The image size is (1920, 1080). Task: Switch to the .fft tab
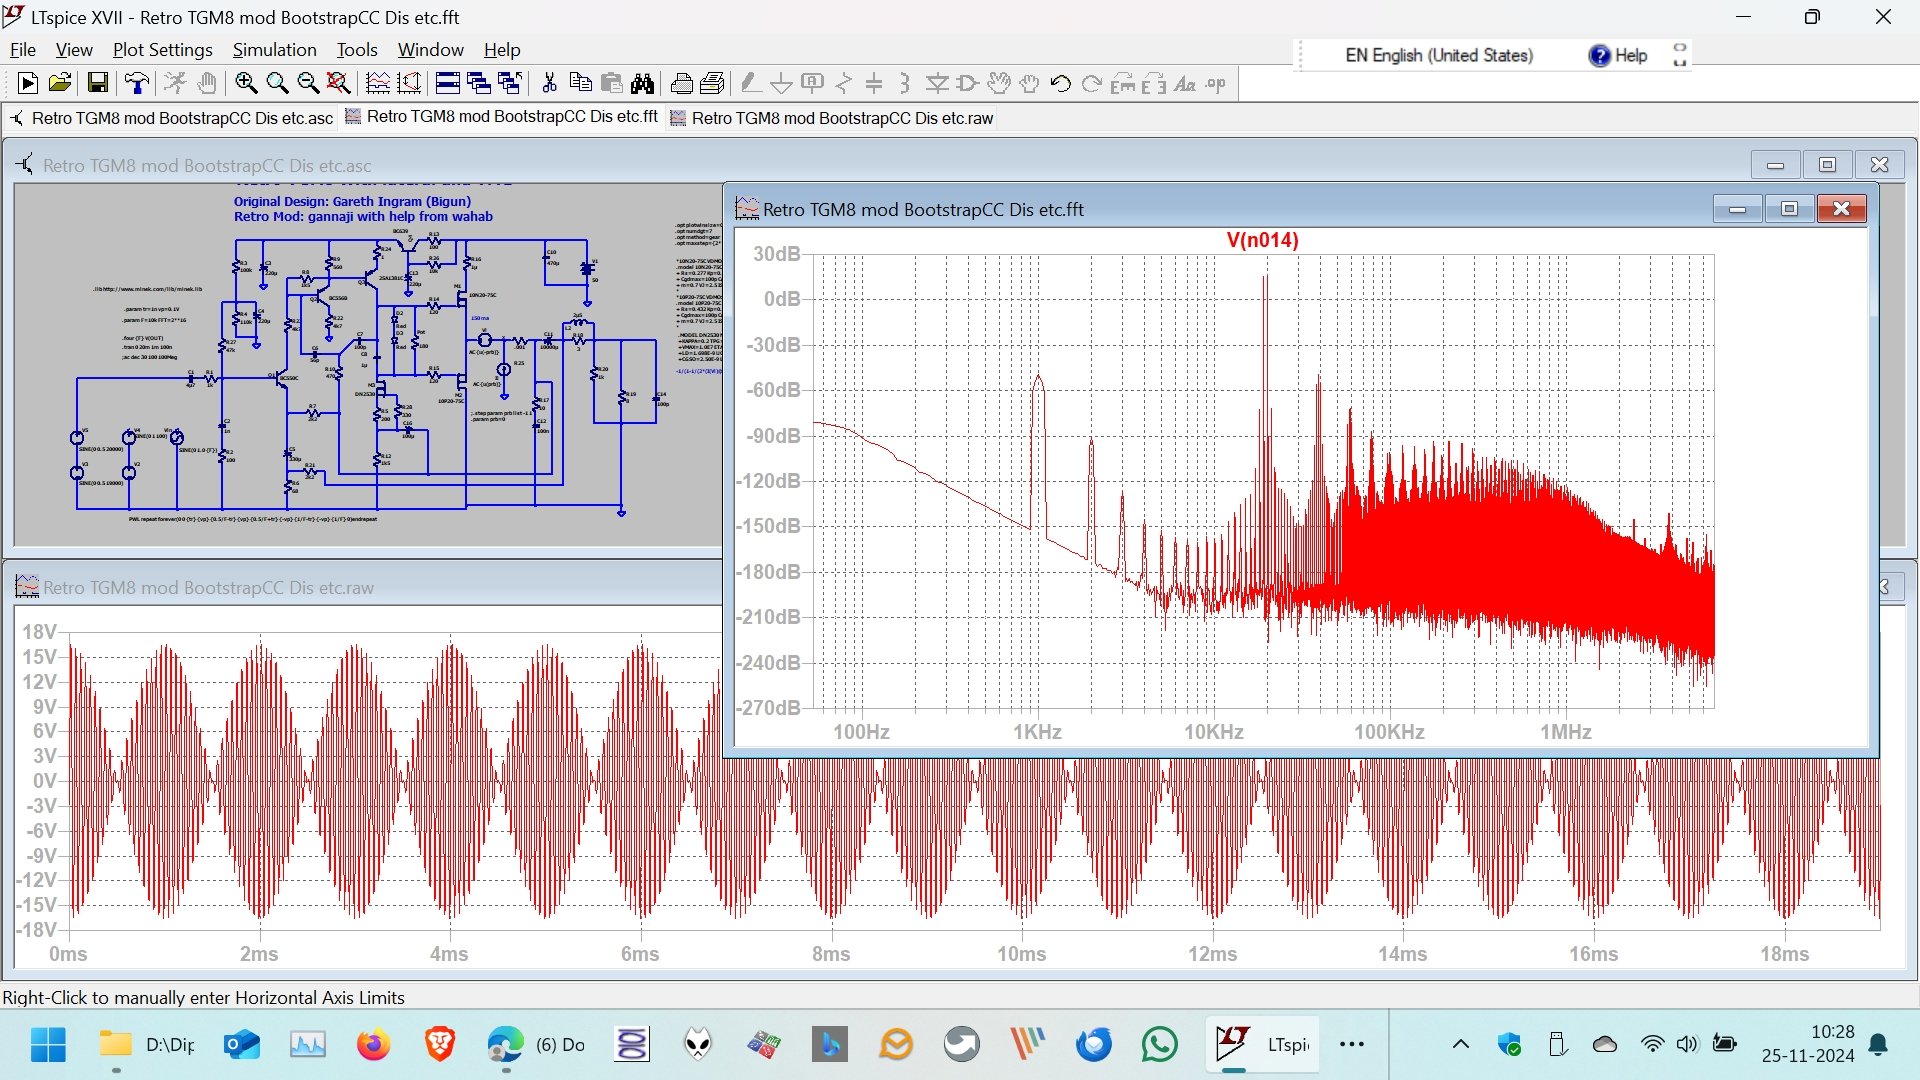502,117
